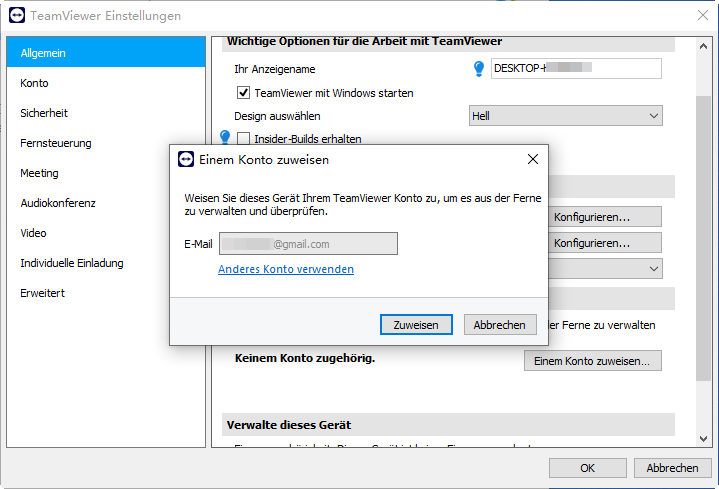This screenshot has width=719, height=489.
Task: Click Abbrechen in the account dialog
Action: click(x=500, y=325)
